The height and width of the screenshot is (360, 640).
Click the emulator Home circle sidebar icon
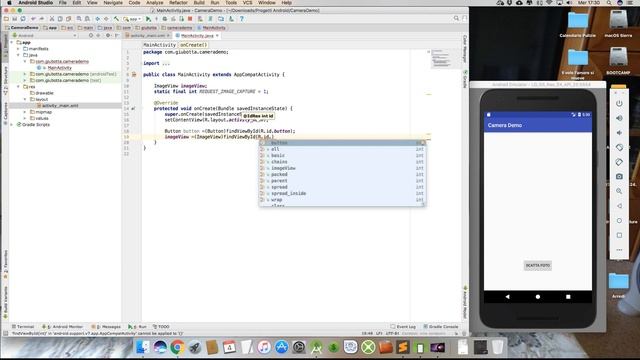coord(619,220)
